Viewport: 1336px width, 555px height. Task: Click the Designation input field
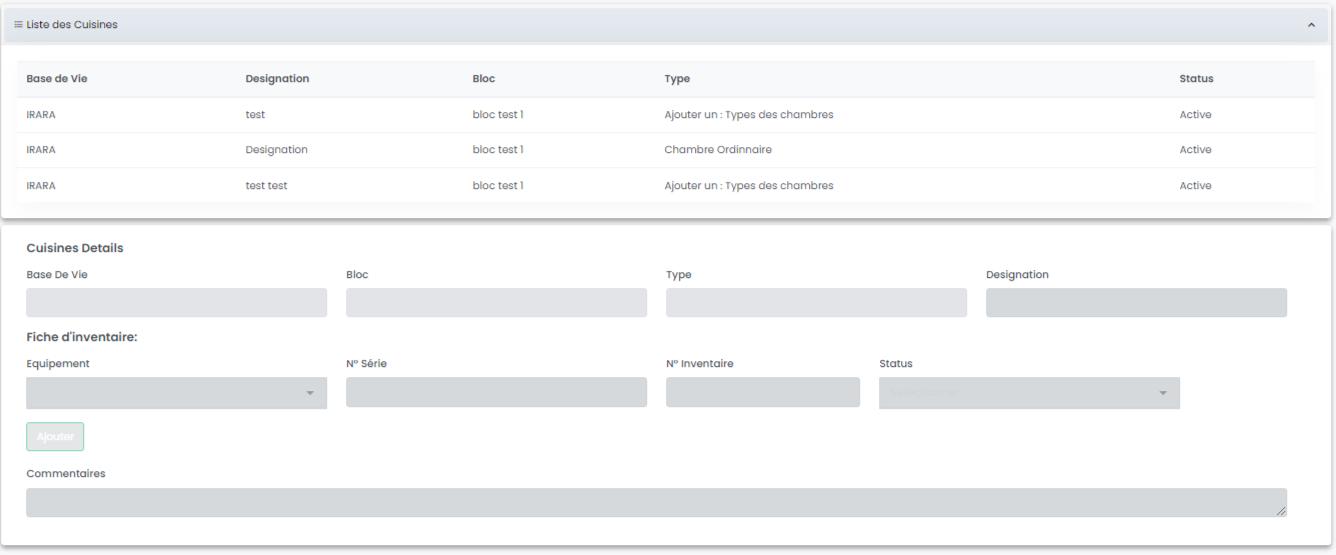coord(1136,303)
